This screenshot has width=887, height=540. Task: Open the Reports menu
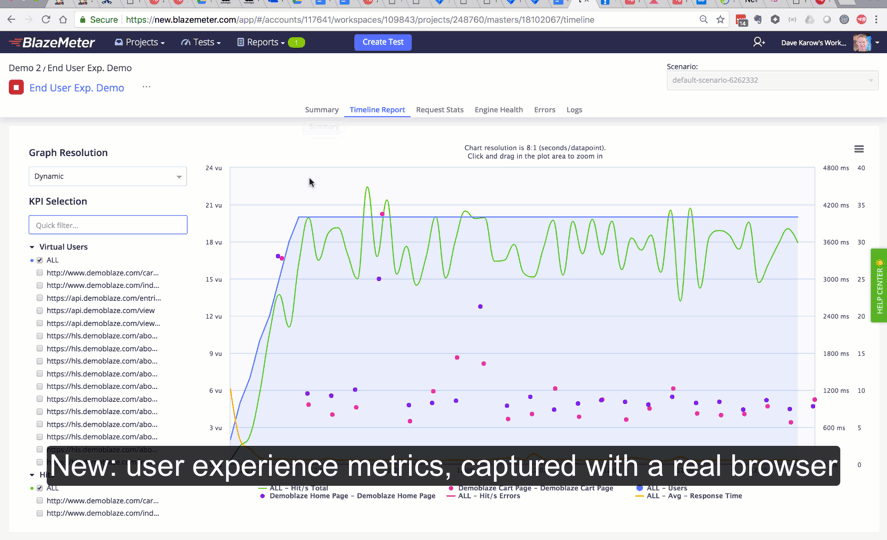pos(261,42)
